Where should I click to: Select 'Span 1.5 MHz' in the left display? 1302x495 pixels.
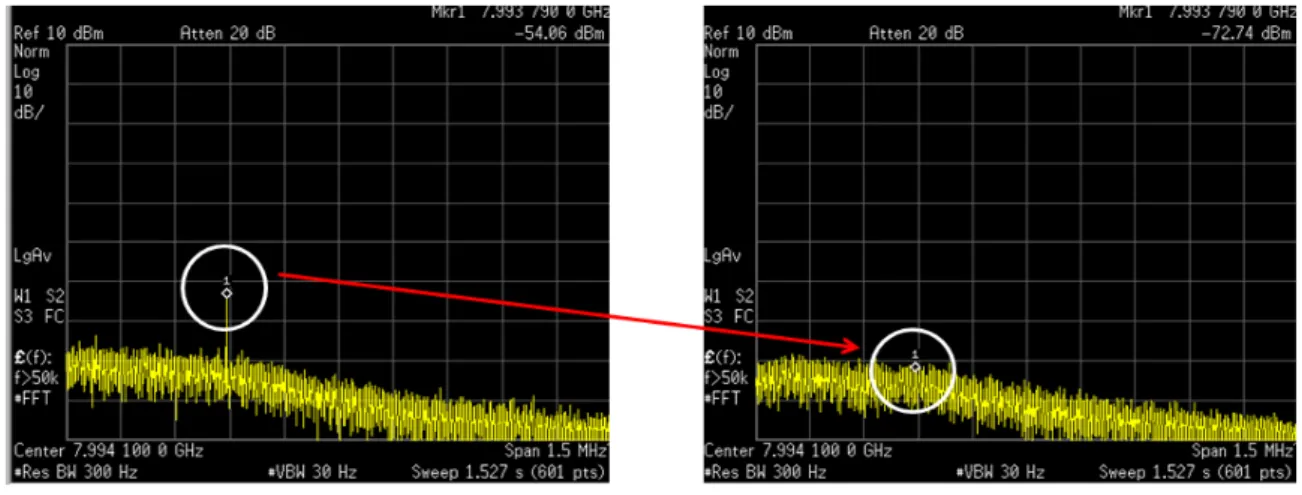coord(556,451)
